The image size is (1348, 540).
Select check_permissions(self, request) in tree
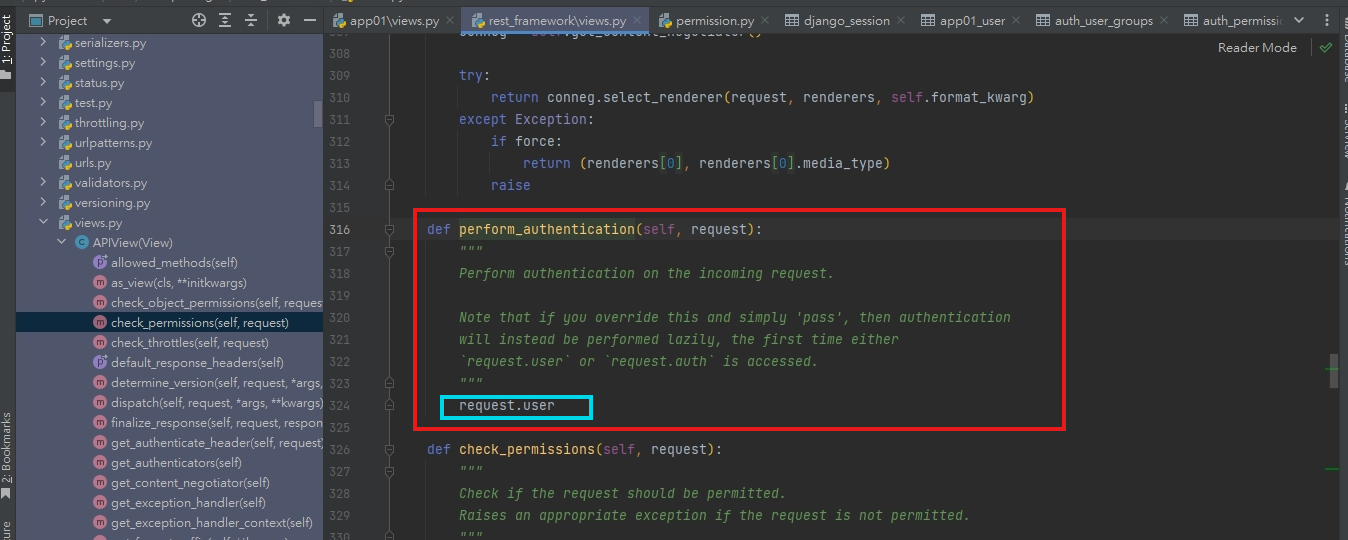click(x=191, y=323)
